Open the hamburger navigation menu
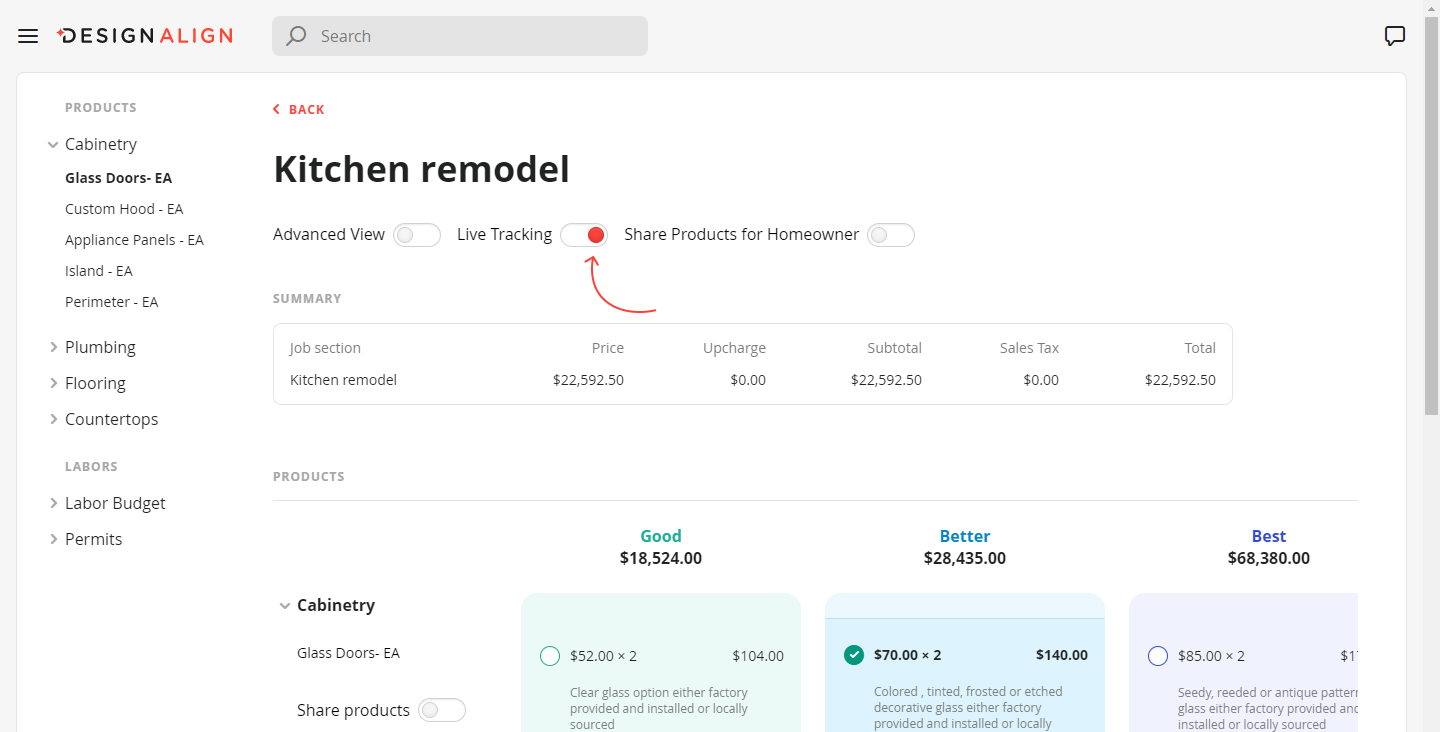This screenshot has width=1440, height=732. 28,36
